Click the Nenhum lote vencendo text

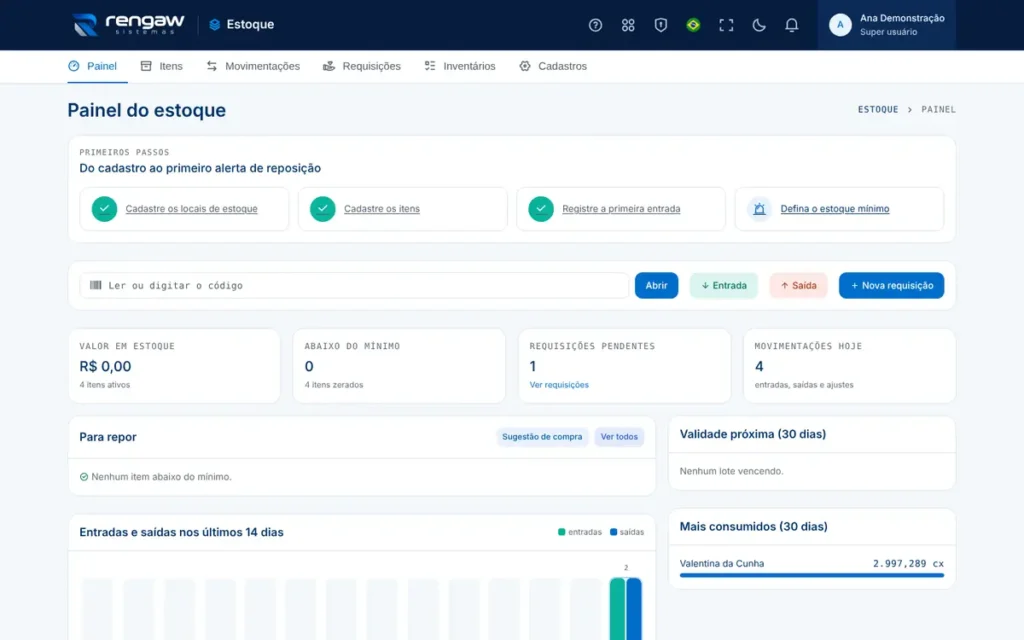[x=731, y=471]
